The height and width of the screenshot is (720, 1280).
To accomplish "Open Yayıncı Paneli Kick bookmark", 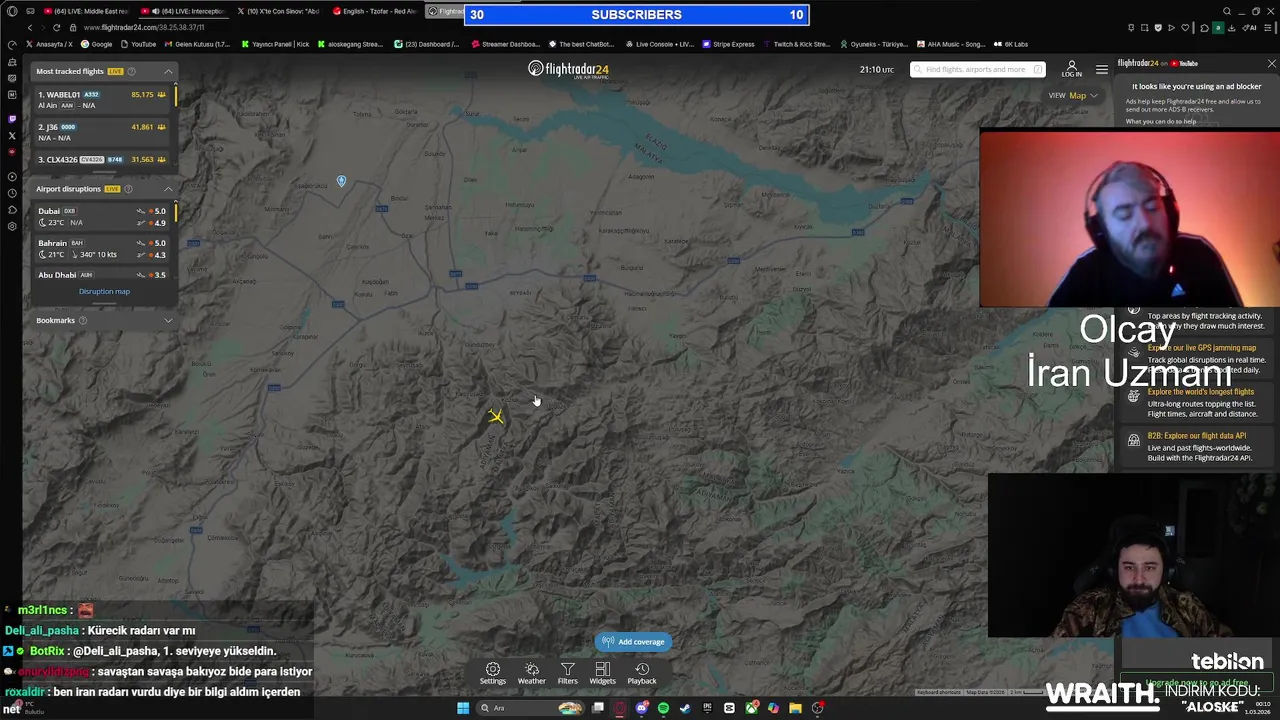I will pos(275,44).
